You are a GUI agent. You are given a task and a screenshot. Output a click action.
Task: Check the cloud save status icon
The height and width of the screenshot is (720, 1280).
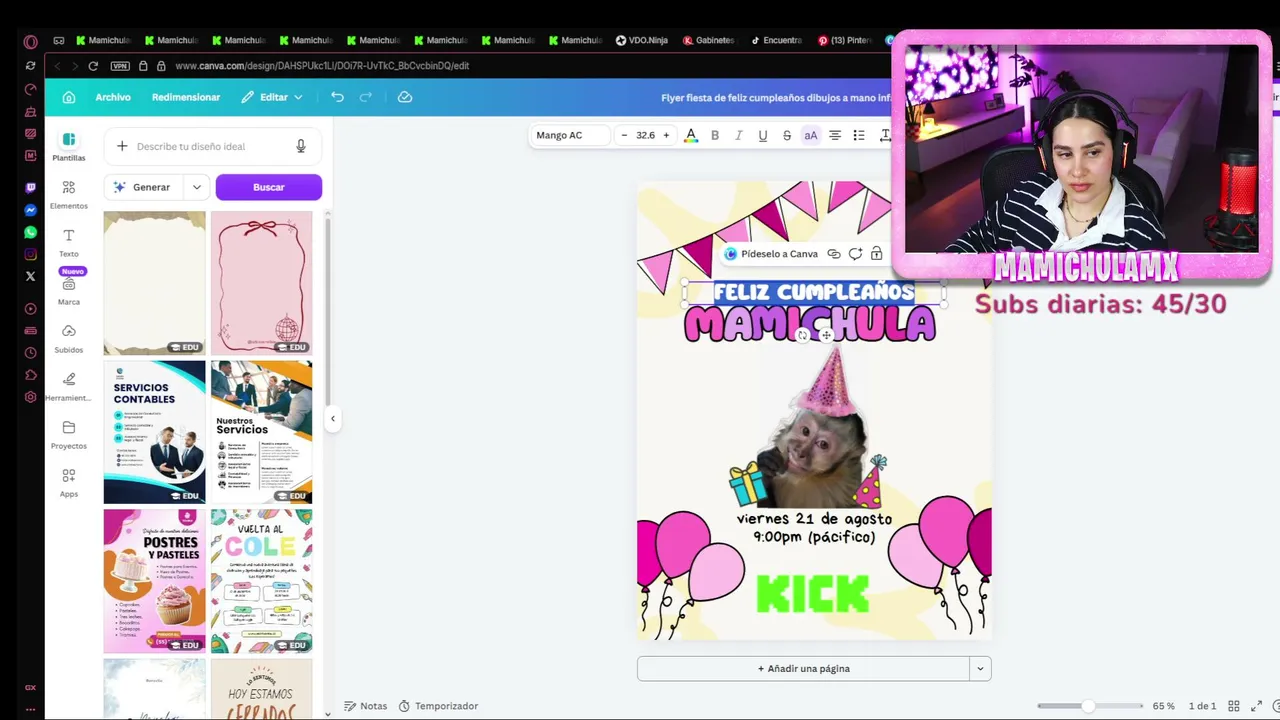pos(405,97)
